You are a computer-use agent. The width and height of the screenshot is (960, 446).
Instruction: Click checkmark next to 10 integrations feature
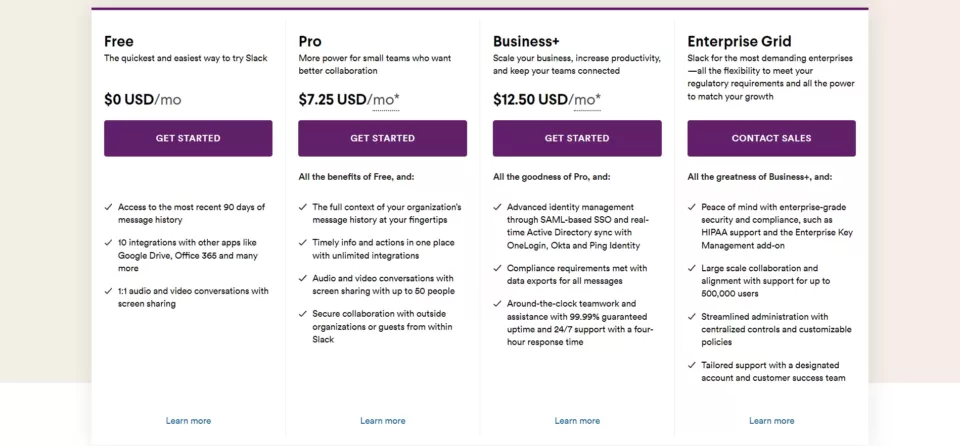click(108, 243)
